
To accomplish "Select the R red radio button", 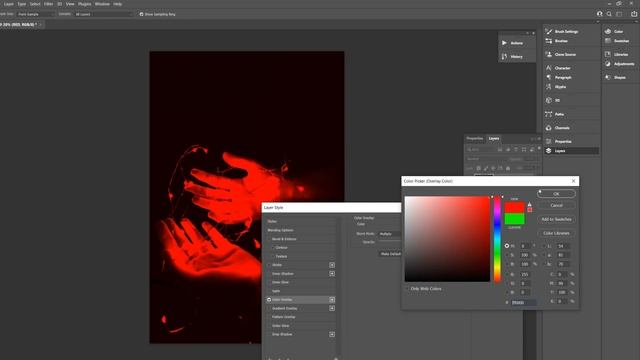I will tap(507, 274).
